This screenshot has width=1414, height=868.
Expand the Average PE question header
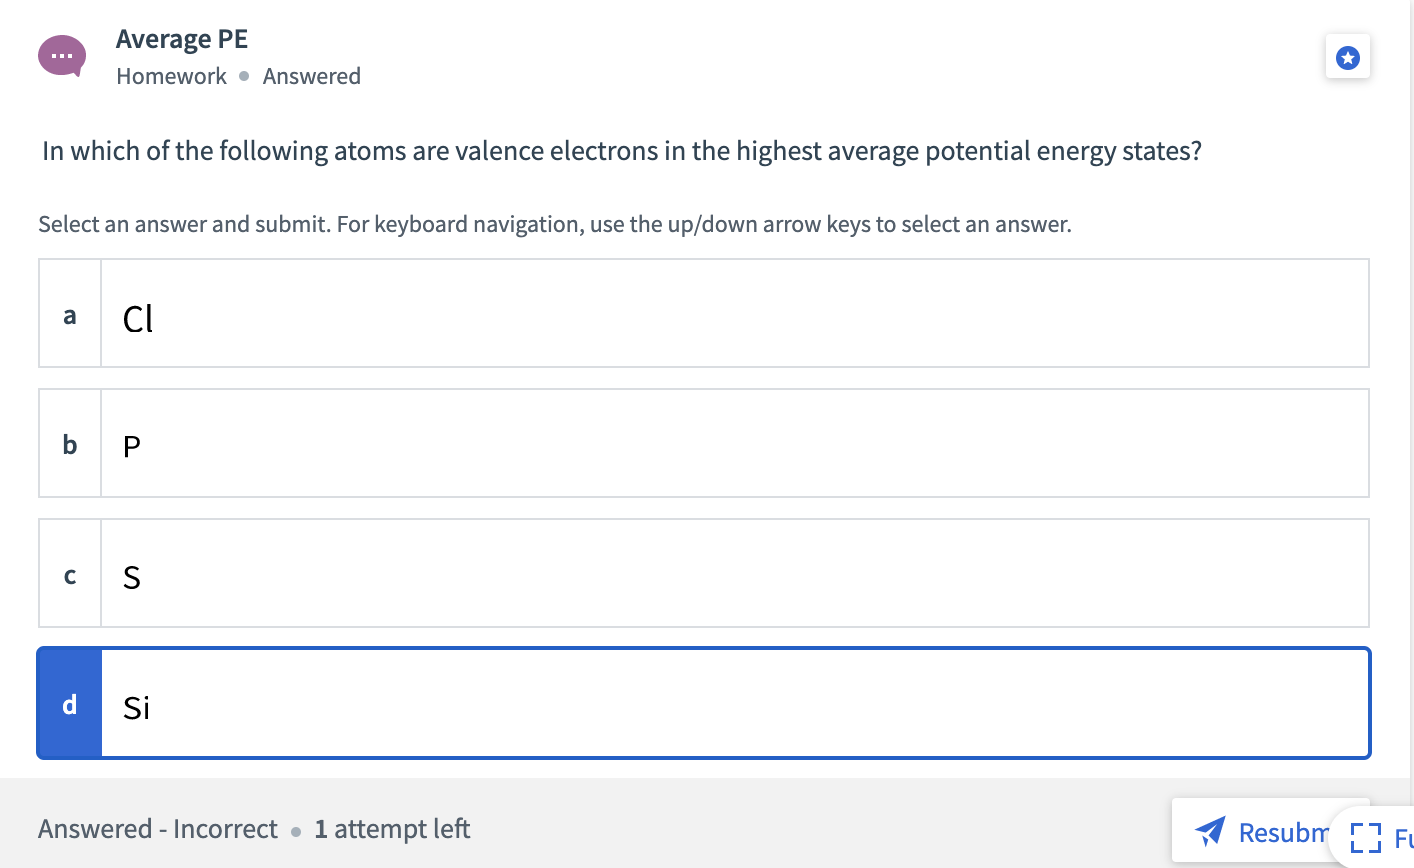[x=182, y=38]
